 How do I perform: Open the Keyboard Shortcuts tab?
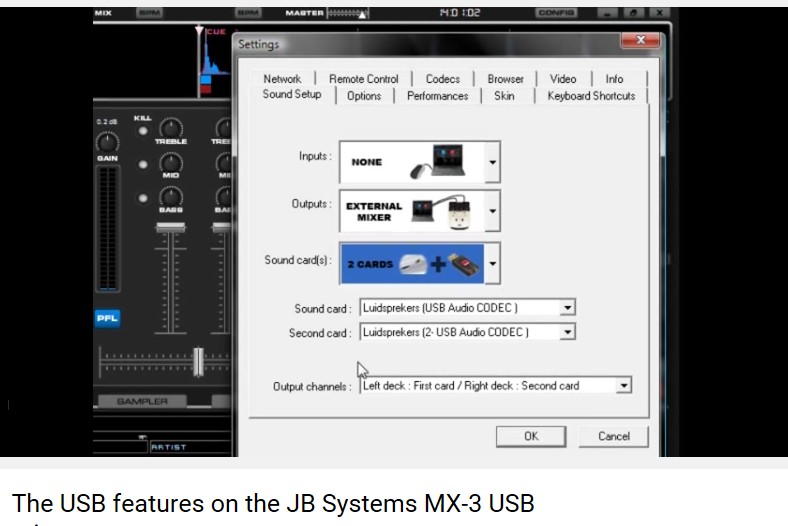591,95
